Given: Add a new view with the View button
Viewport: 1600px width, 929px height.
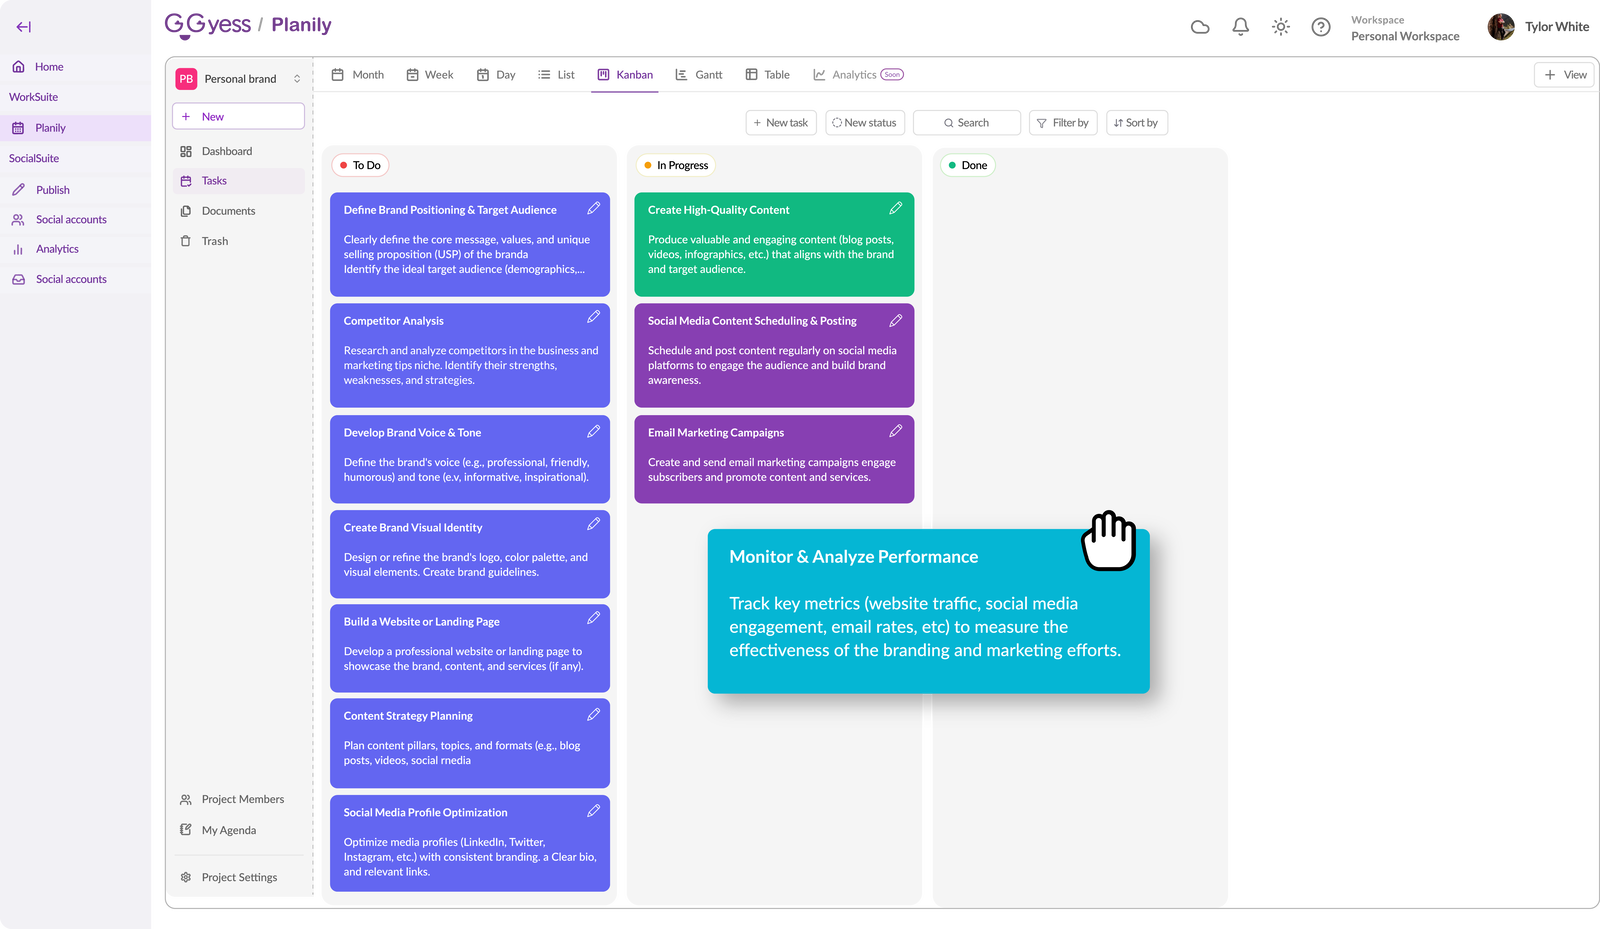Looking at the screenshot, I should click(1565, 75).
